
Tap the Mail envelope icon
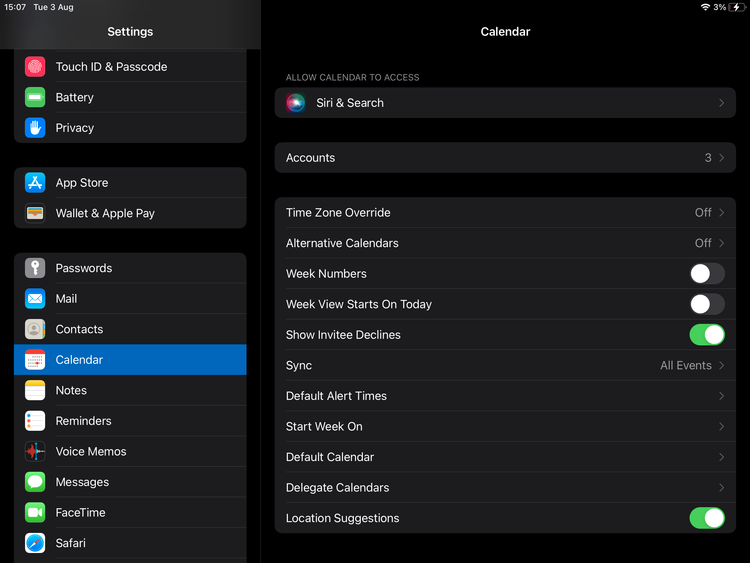(x=35, y=298)
